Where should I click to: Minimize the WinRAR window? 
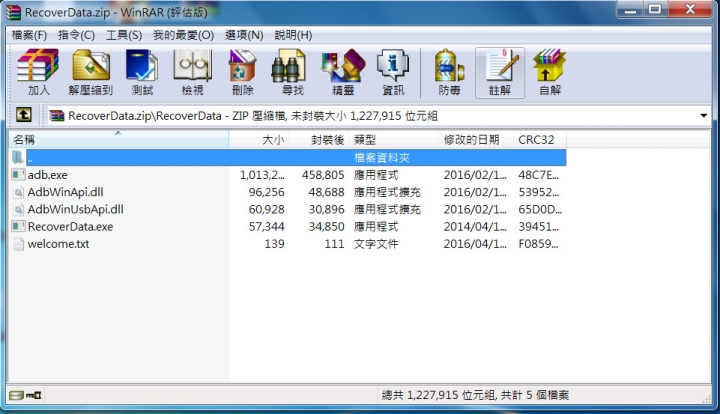(630, 9)
